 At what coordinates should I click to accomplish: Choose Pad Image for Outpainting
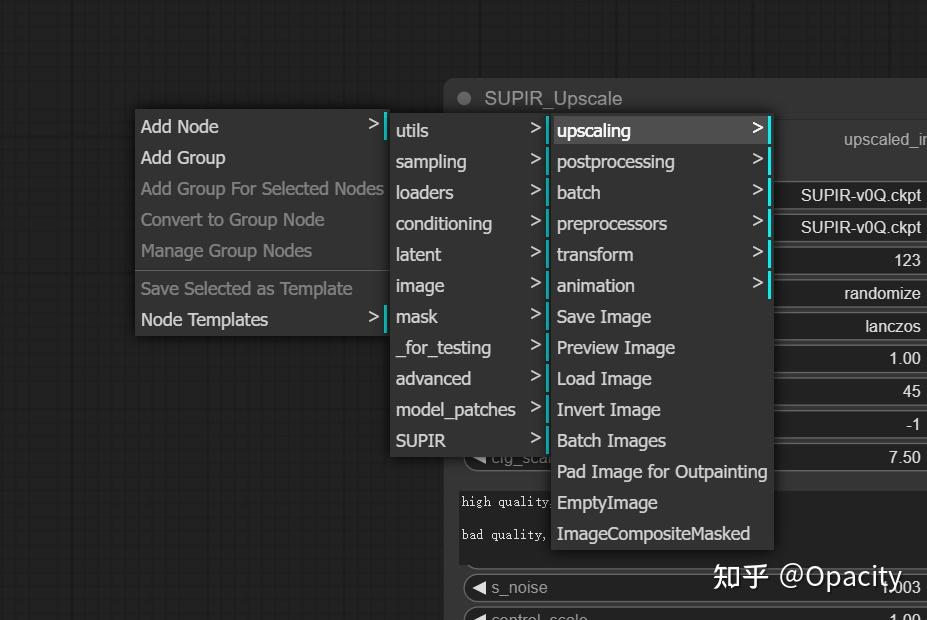pyautogui.click(x=662, y=472)
